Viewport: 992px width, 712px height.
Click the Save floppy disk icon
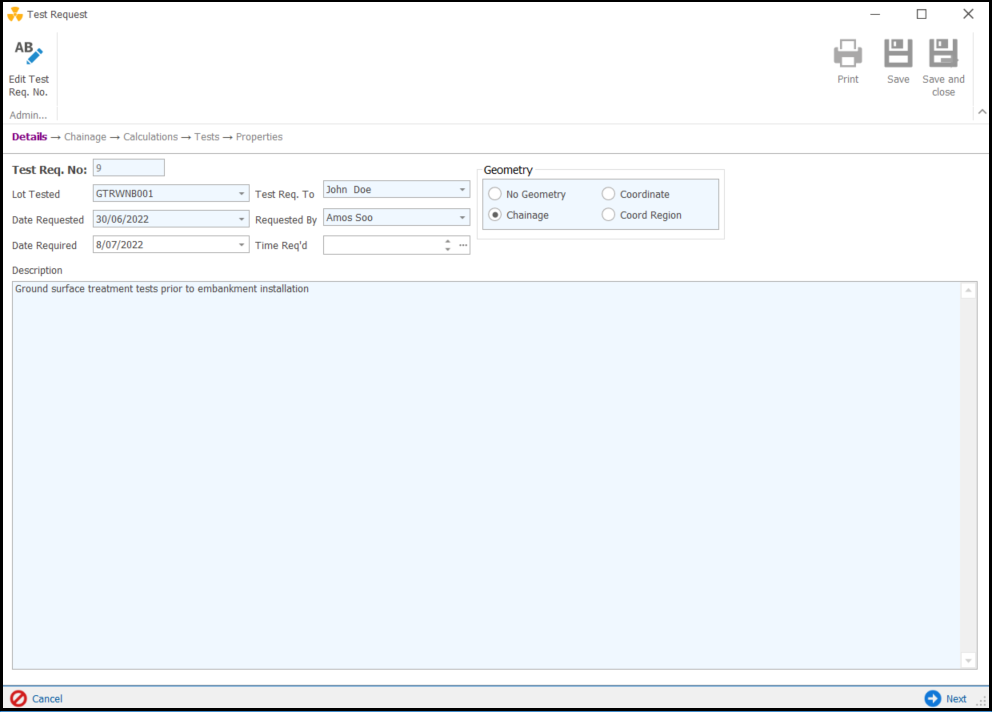pyautogui.click(x=898, y=54)
